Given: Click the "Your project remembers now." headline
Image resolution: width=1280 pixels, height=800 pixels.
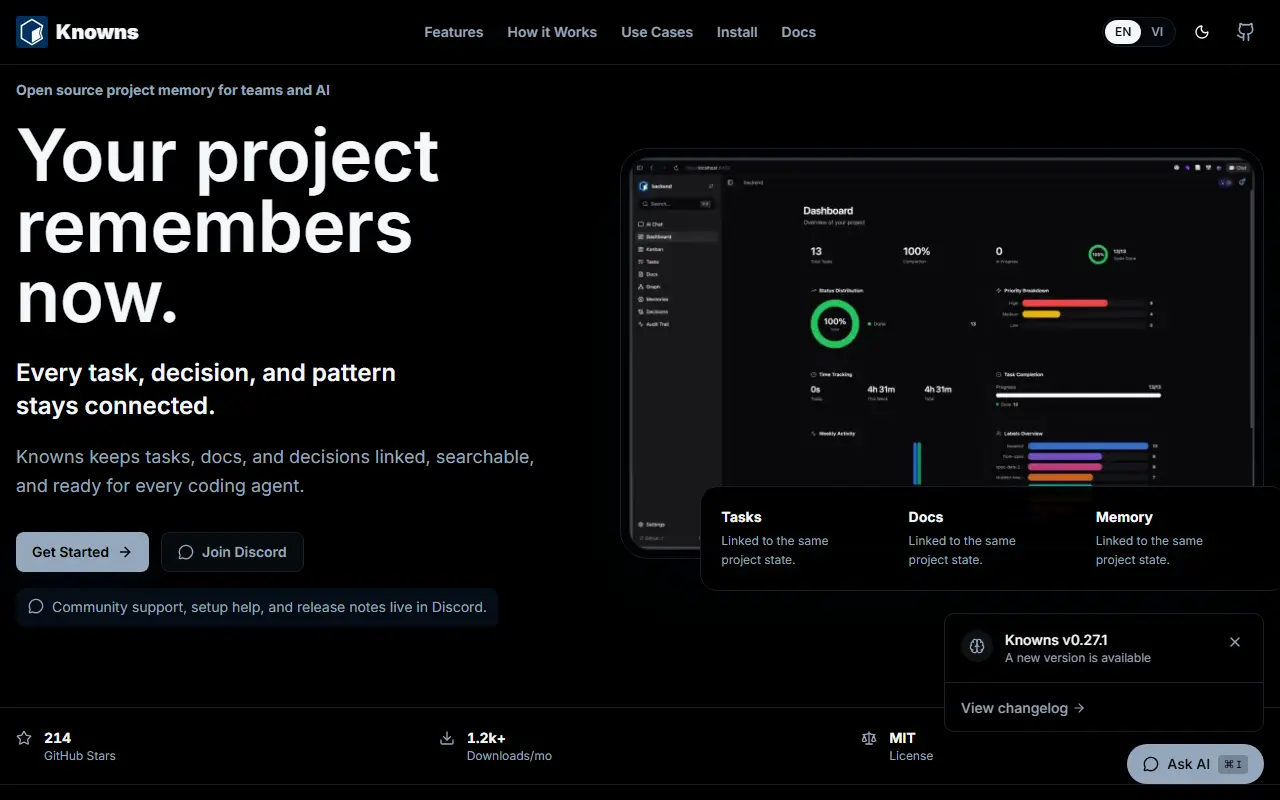Looking at the screenshot, I should (228, 227).
